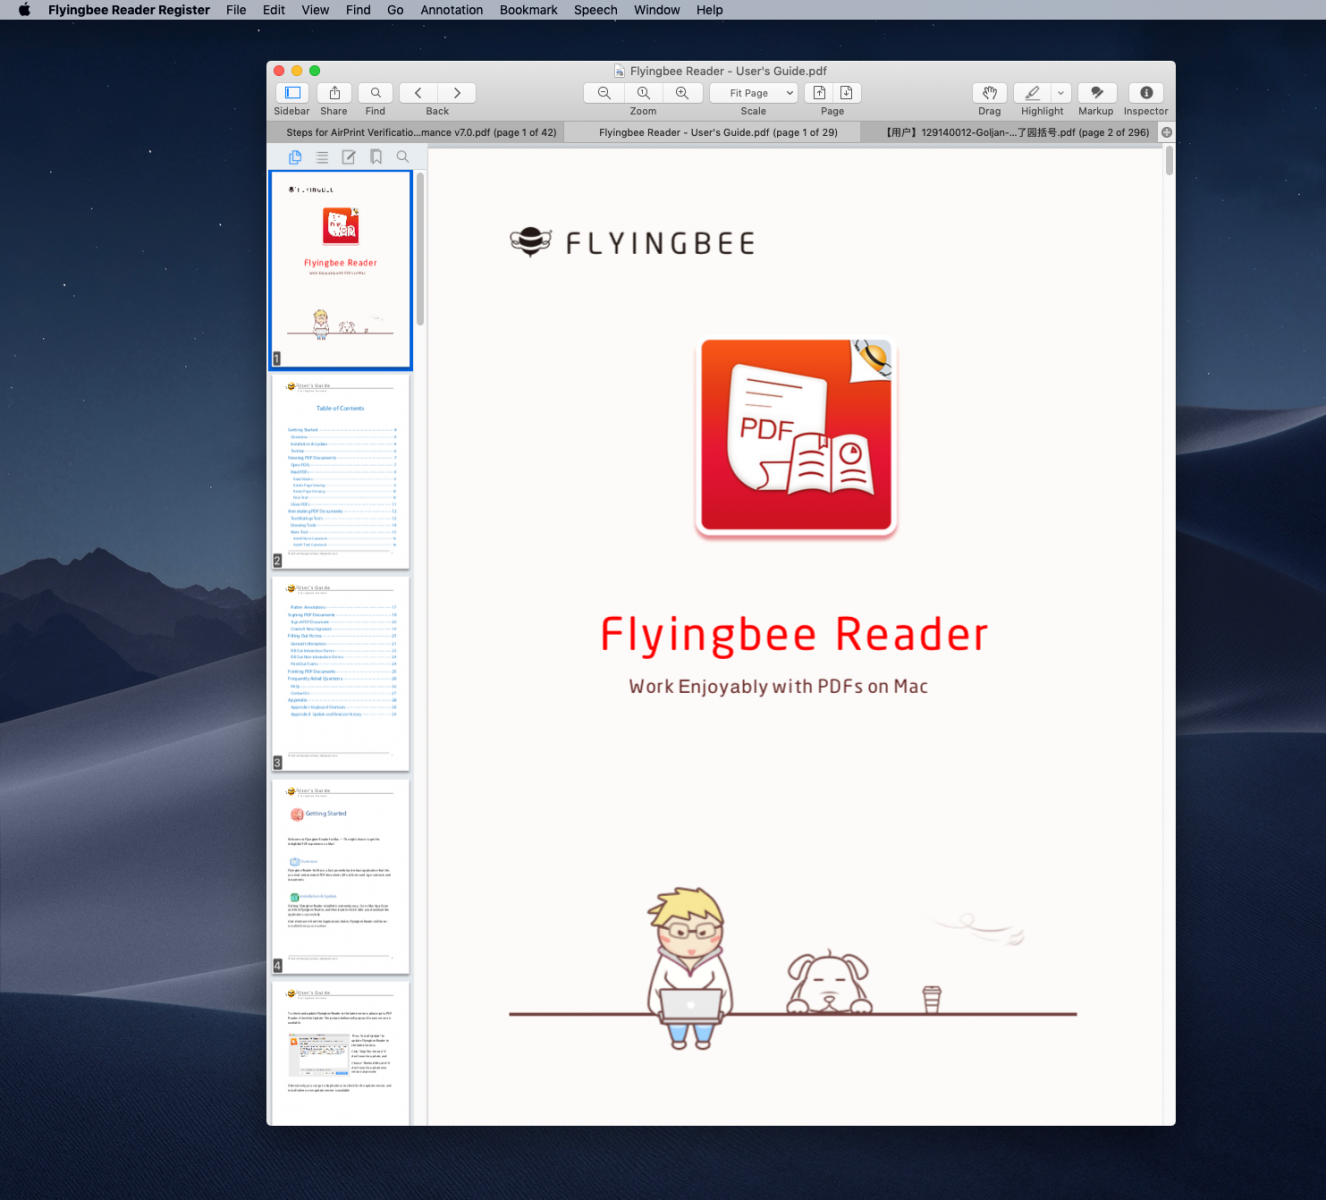This screenshot has height=1200, width=1326.
Task: Open the Flyingbee Reader Register menu
Action: point(129,10)
